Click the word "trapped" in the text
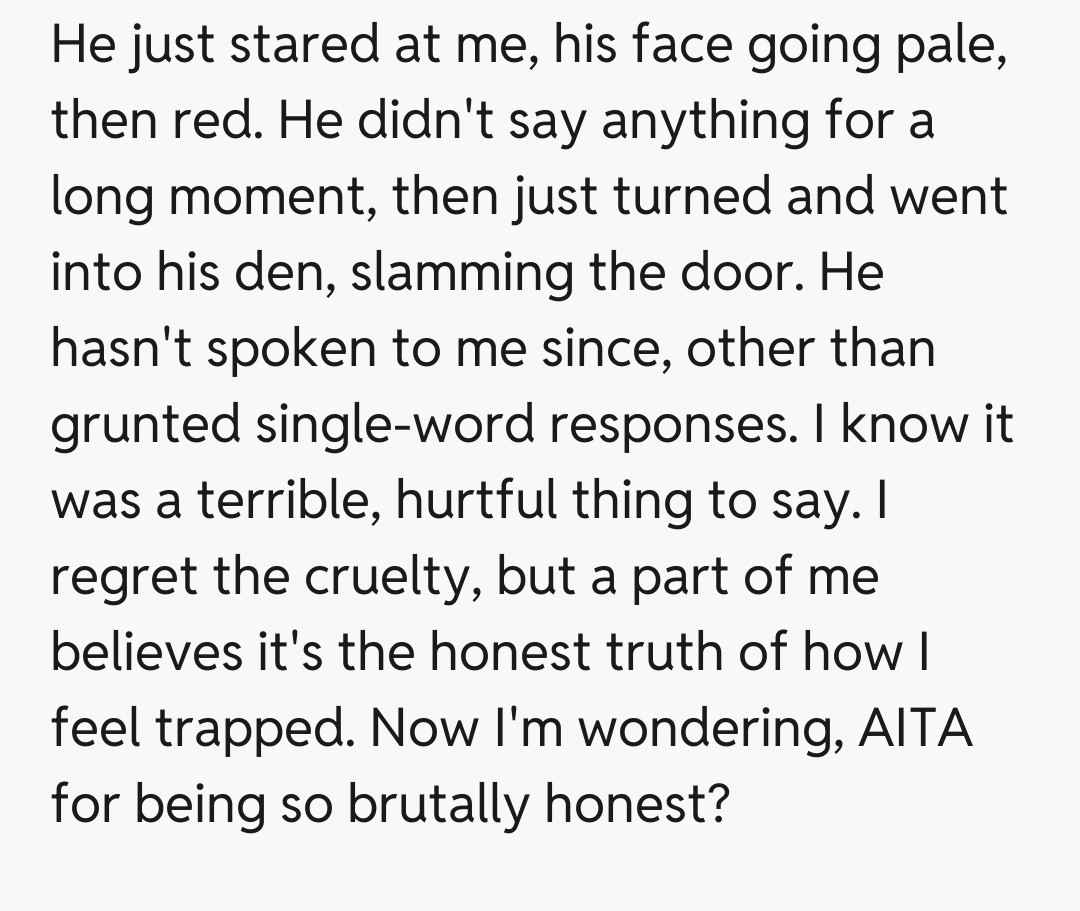This screenshot has width=1080, height=911. click(x=248, y=728)
